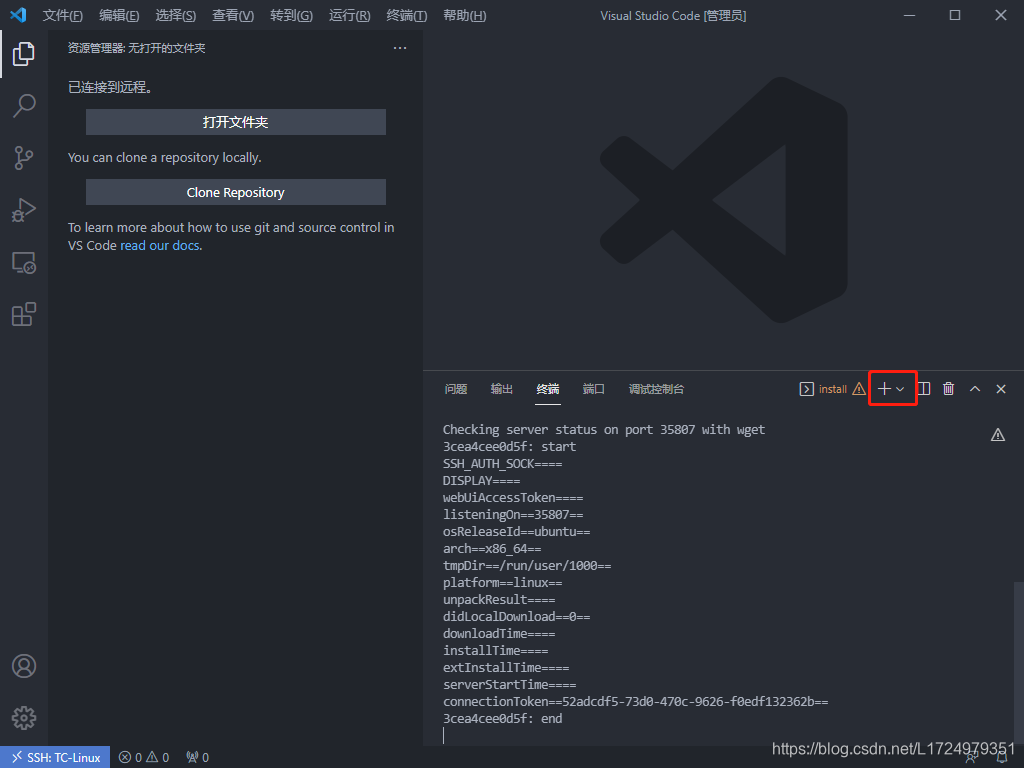Click the arch==x86_64== line
The height and width of the screenshot is (768, 1024).
[492, 549]
